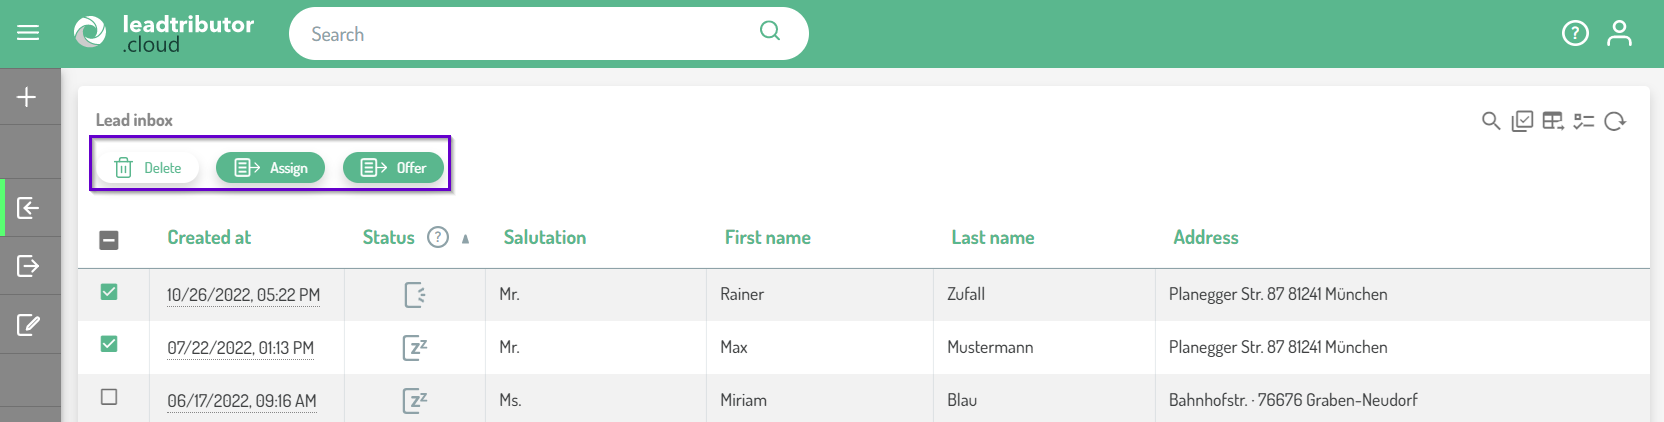This screenshot has height=422, width=1664.
Task: Toggle the Status column sort arrow
Action: [465, 239]
